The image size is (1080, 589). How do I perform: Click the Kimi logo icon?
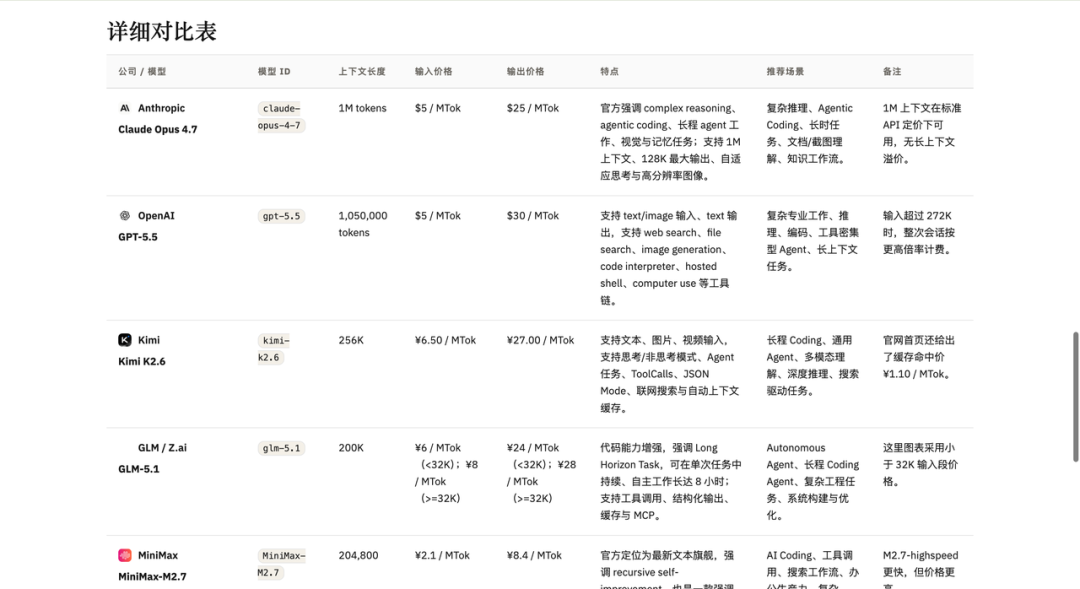click(x=125, y=340)
